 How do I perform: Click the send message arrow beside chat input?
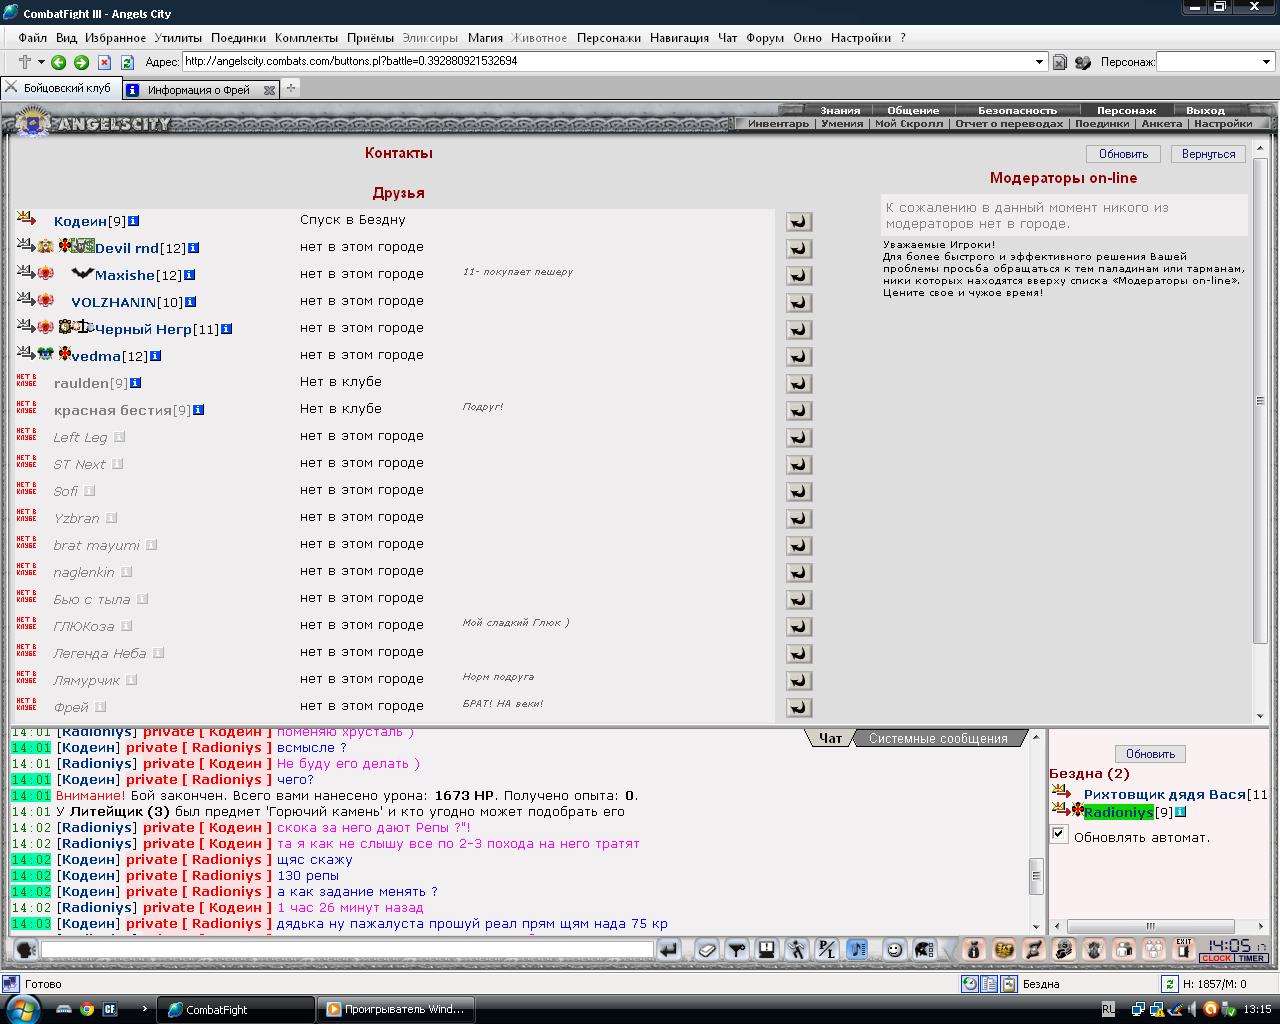click(x=669, y=949)
